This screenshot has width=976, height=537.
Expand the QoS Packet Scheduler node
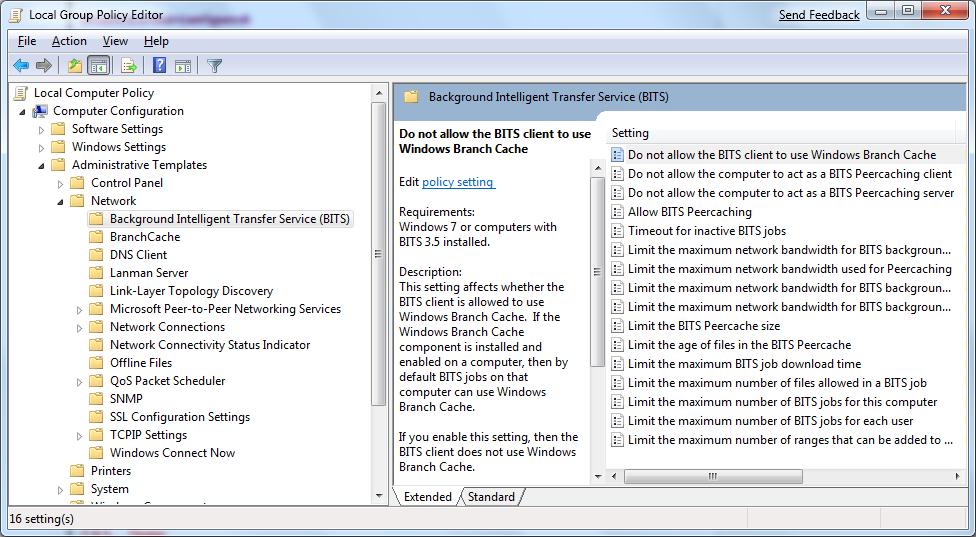[x=79, y=382]
